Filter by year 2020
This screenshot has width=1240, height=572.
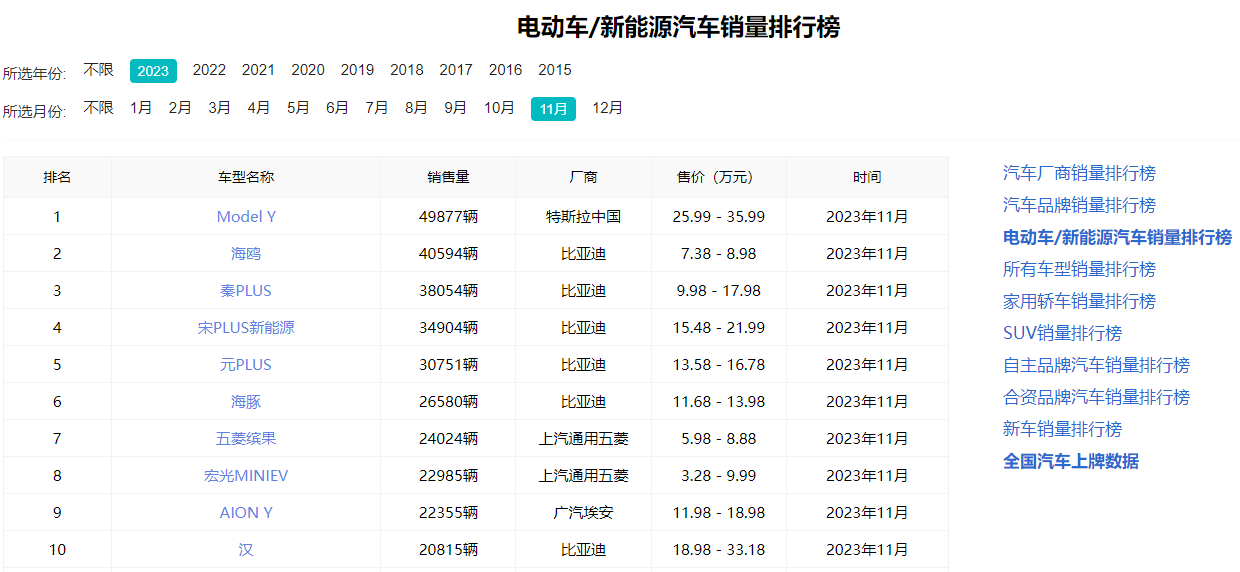point(308,70)
